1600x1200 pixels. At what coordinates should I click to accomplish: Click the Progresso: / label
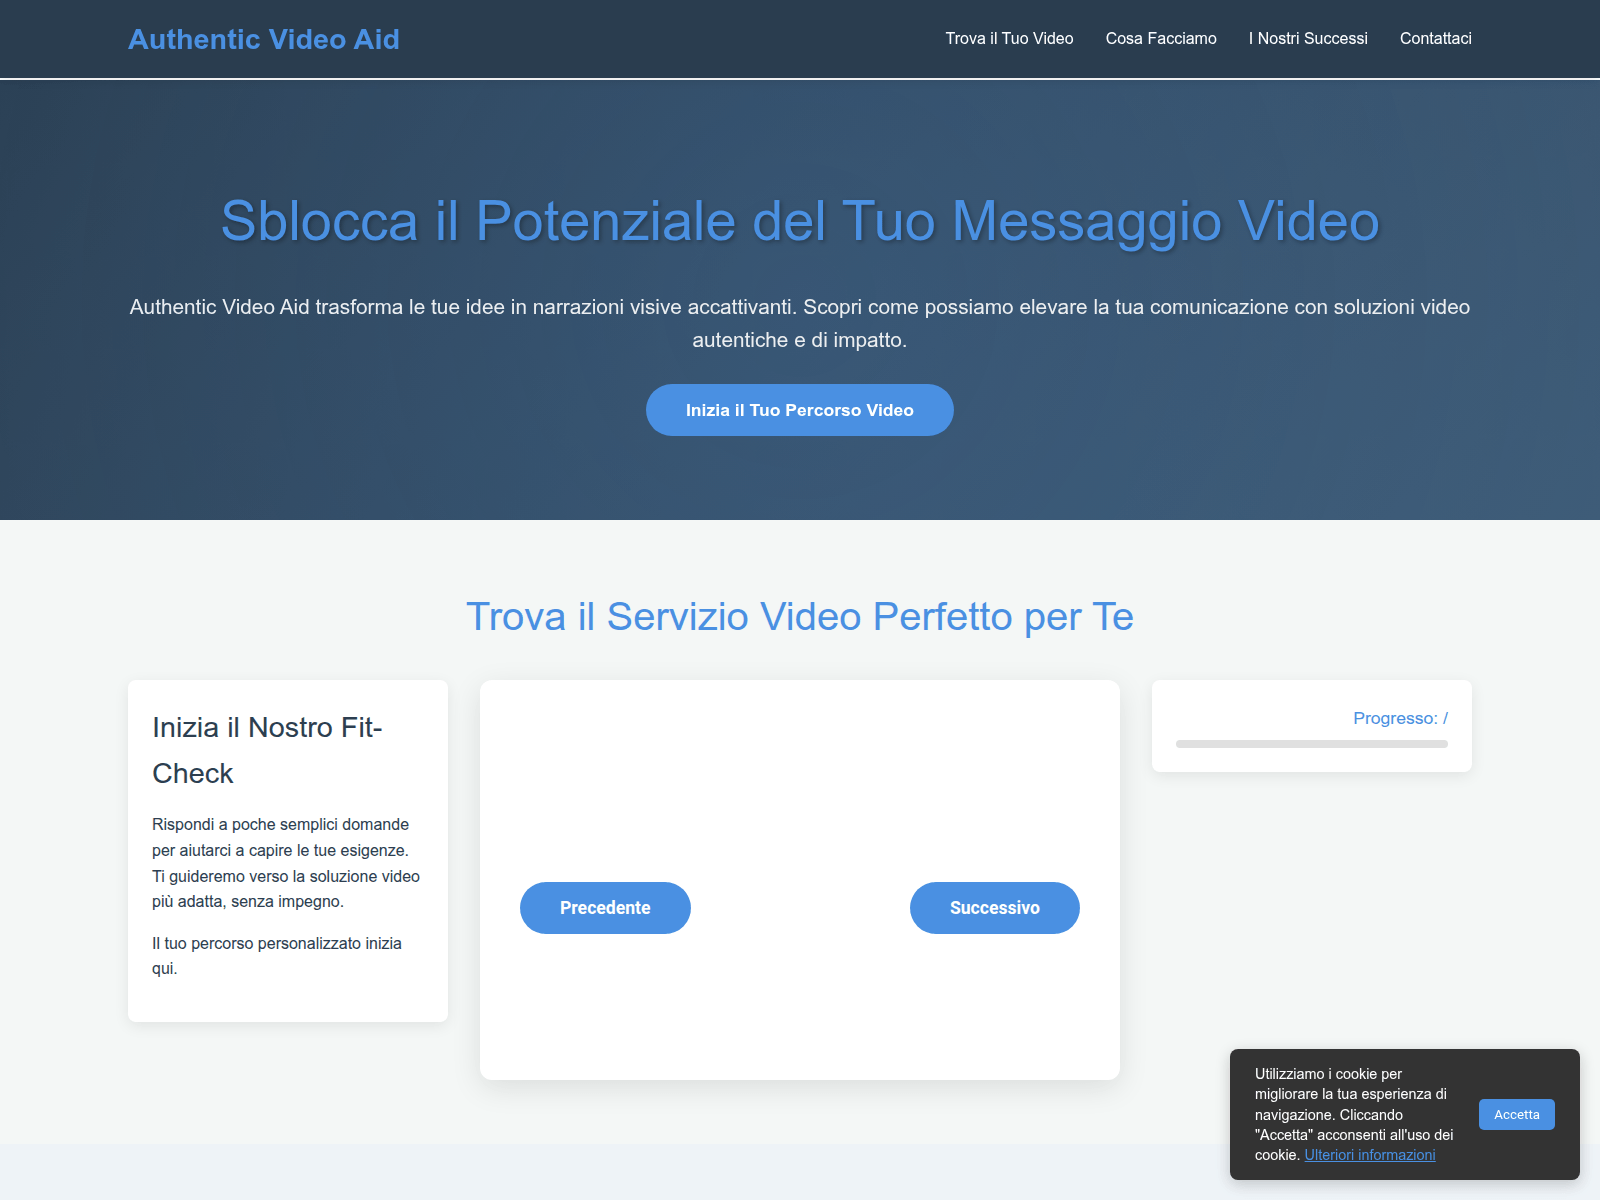click(1400, 718)
